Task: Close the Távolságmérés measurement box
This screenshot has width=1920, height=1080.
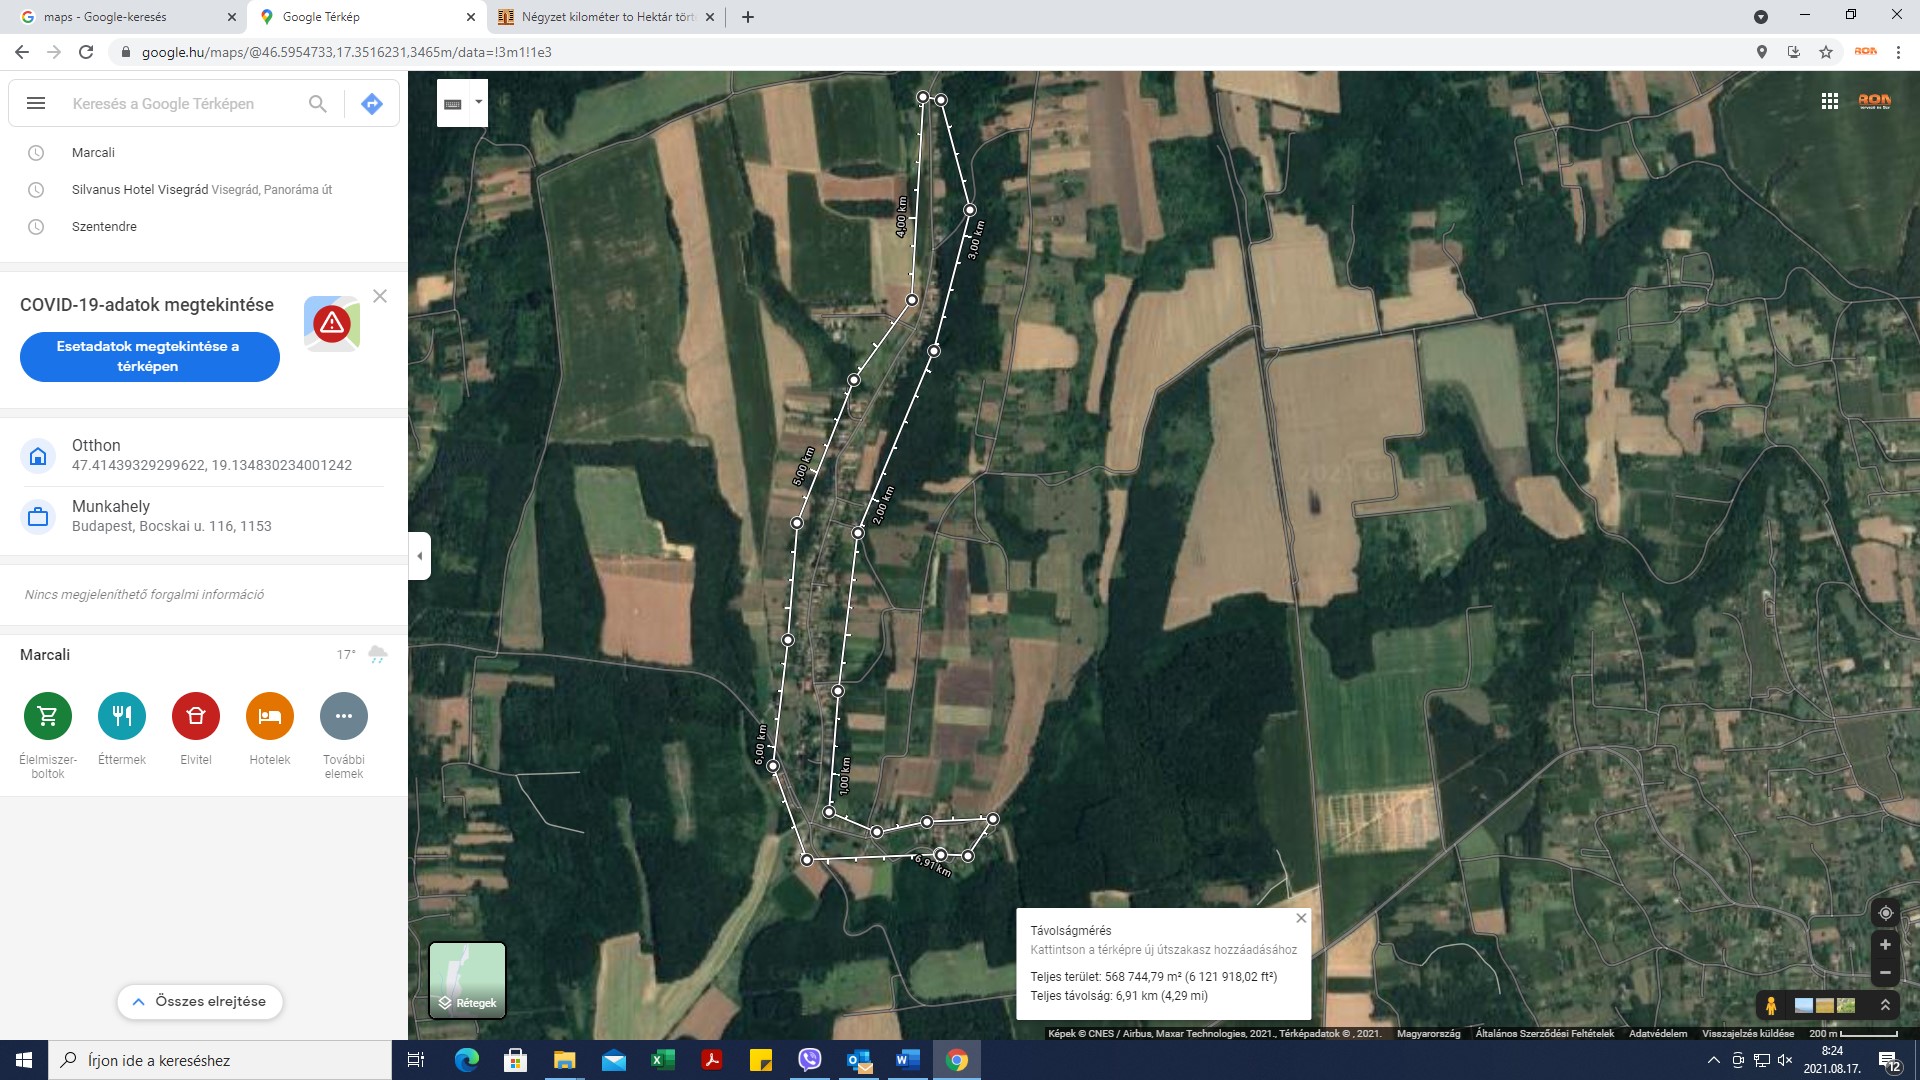Action: (x=1301, y=918)
